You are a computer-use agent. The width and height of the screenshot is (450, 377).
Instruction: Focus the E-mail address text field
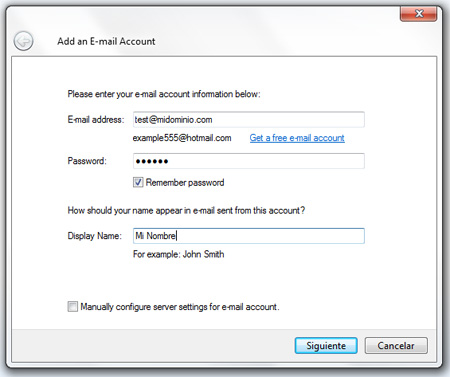(249, 120)
